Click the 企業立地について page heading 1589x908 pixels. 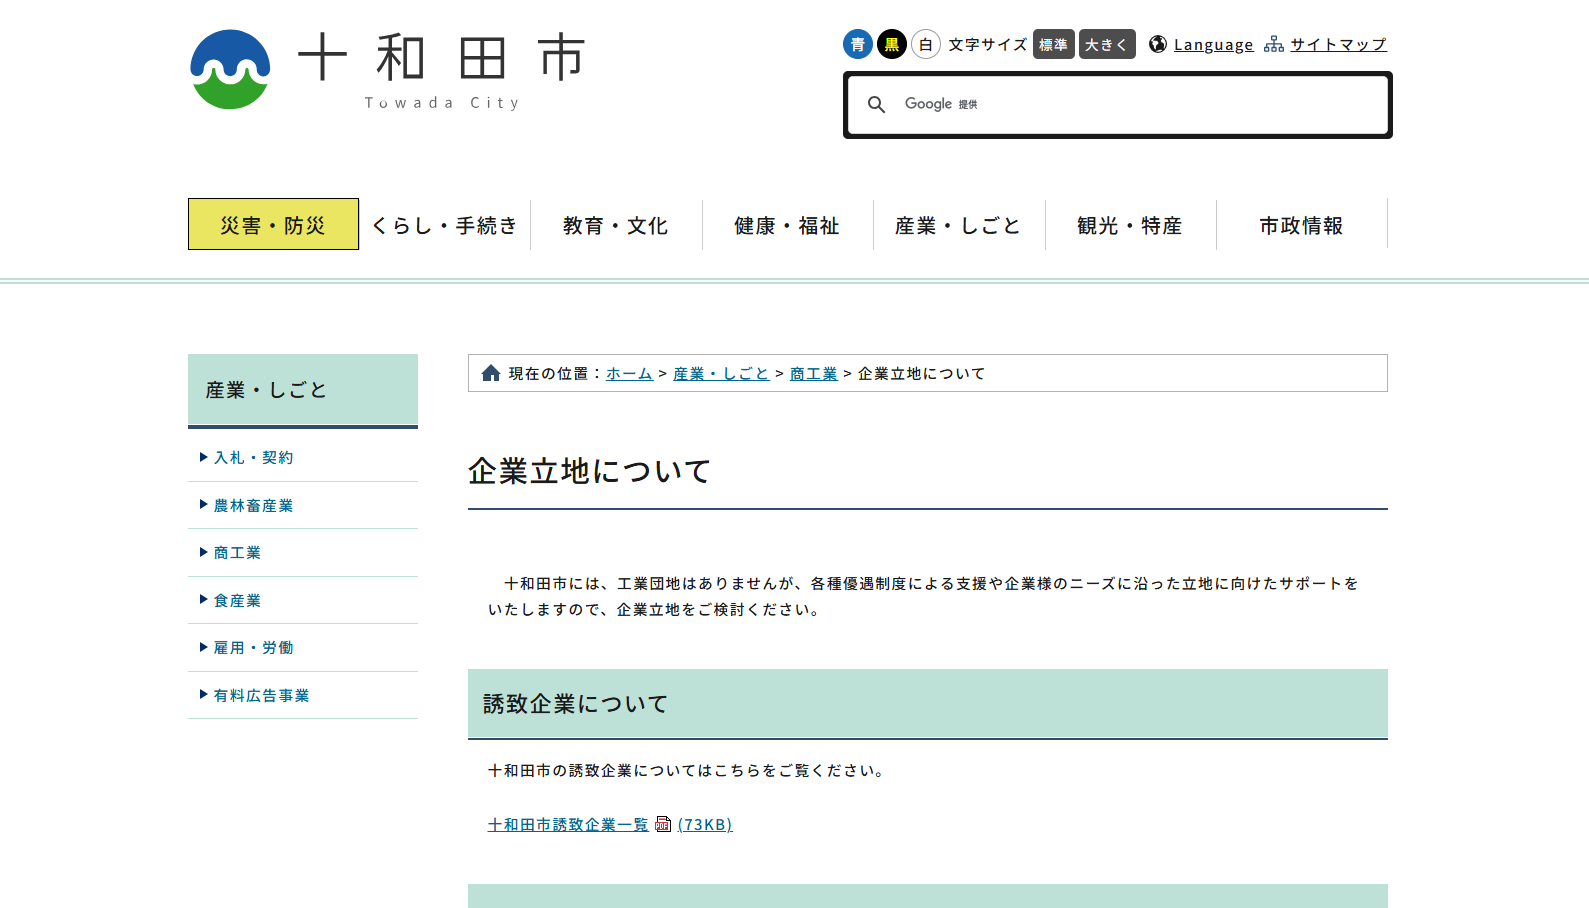click(590, 470)
